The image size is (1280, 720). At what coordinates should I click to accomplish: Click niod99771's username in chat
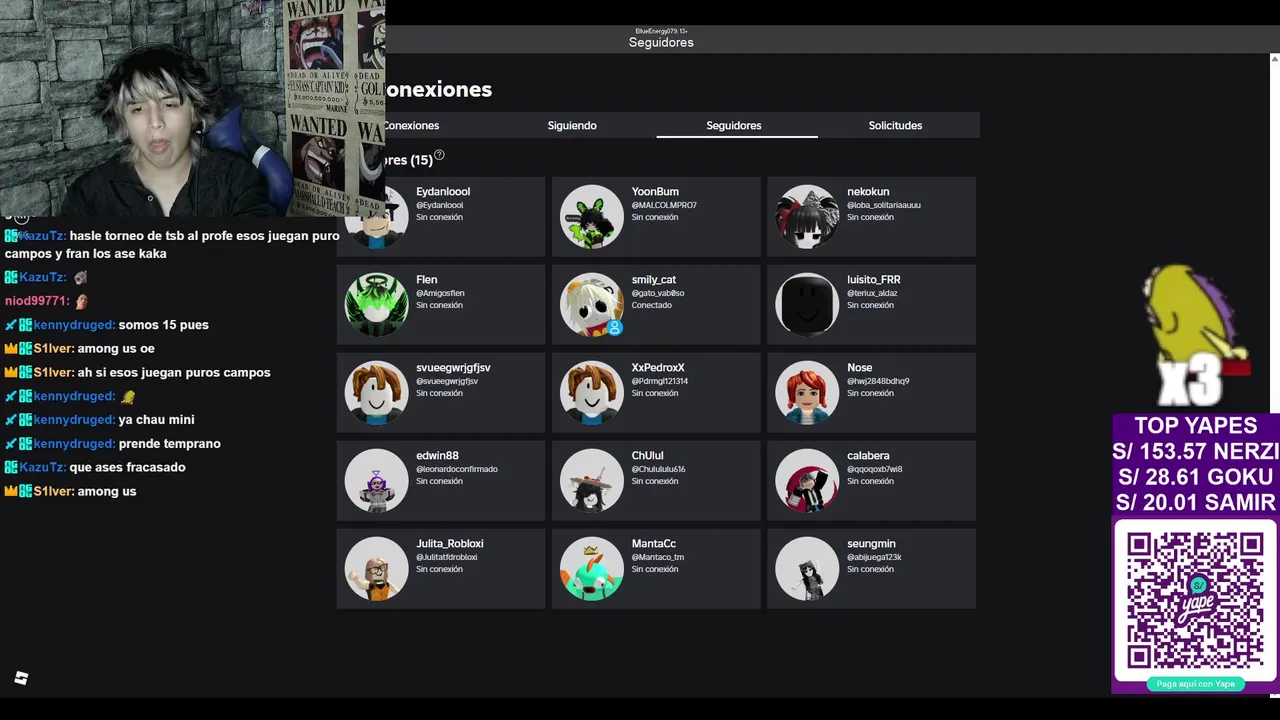click(36, 301)
